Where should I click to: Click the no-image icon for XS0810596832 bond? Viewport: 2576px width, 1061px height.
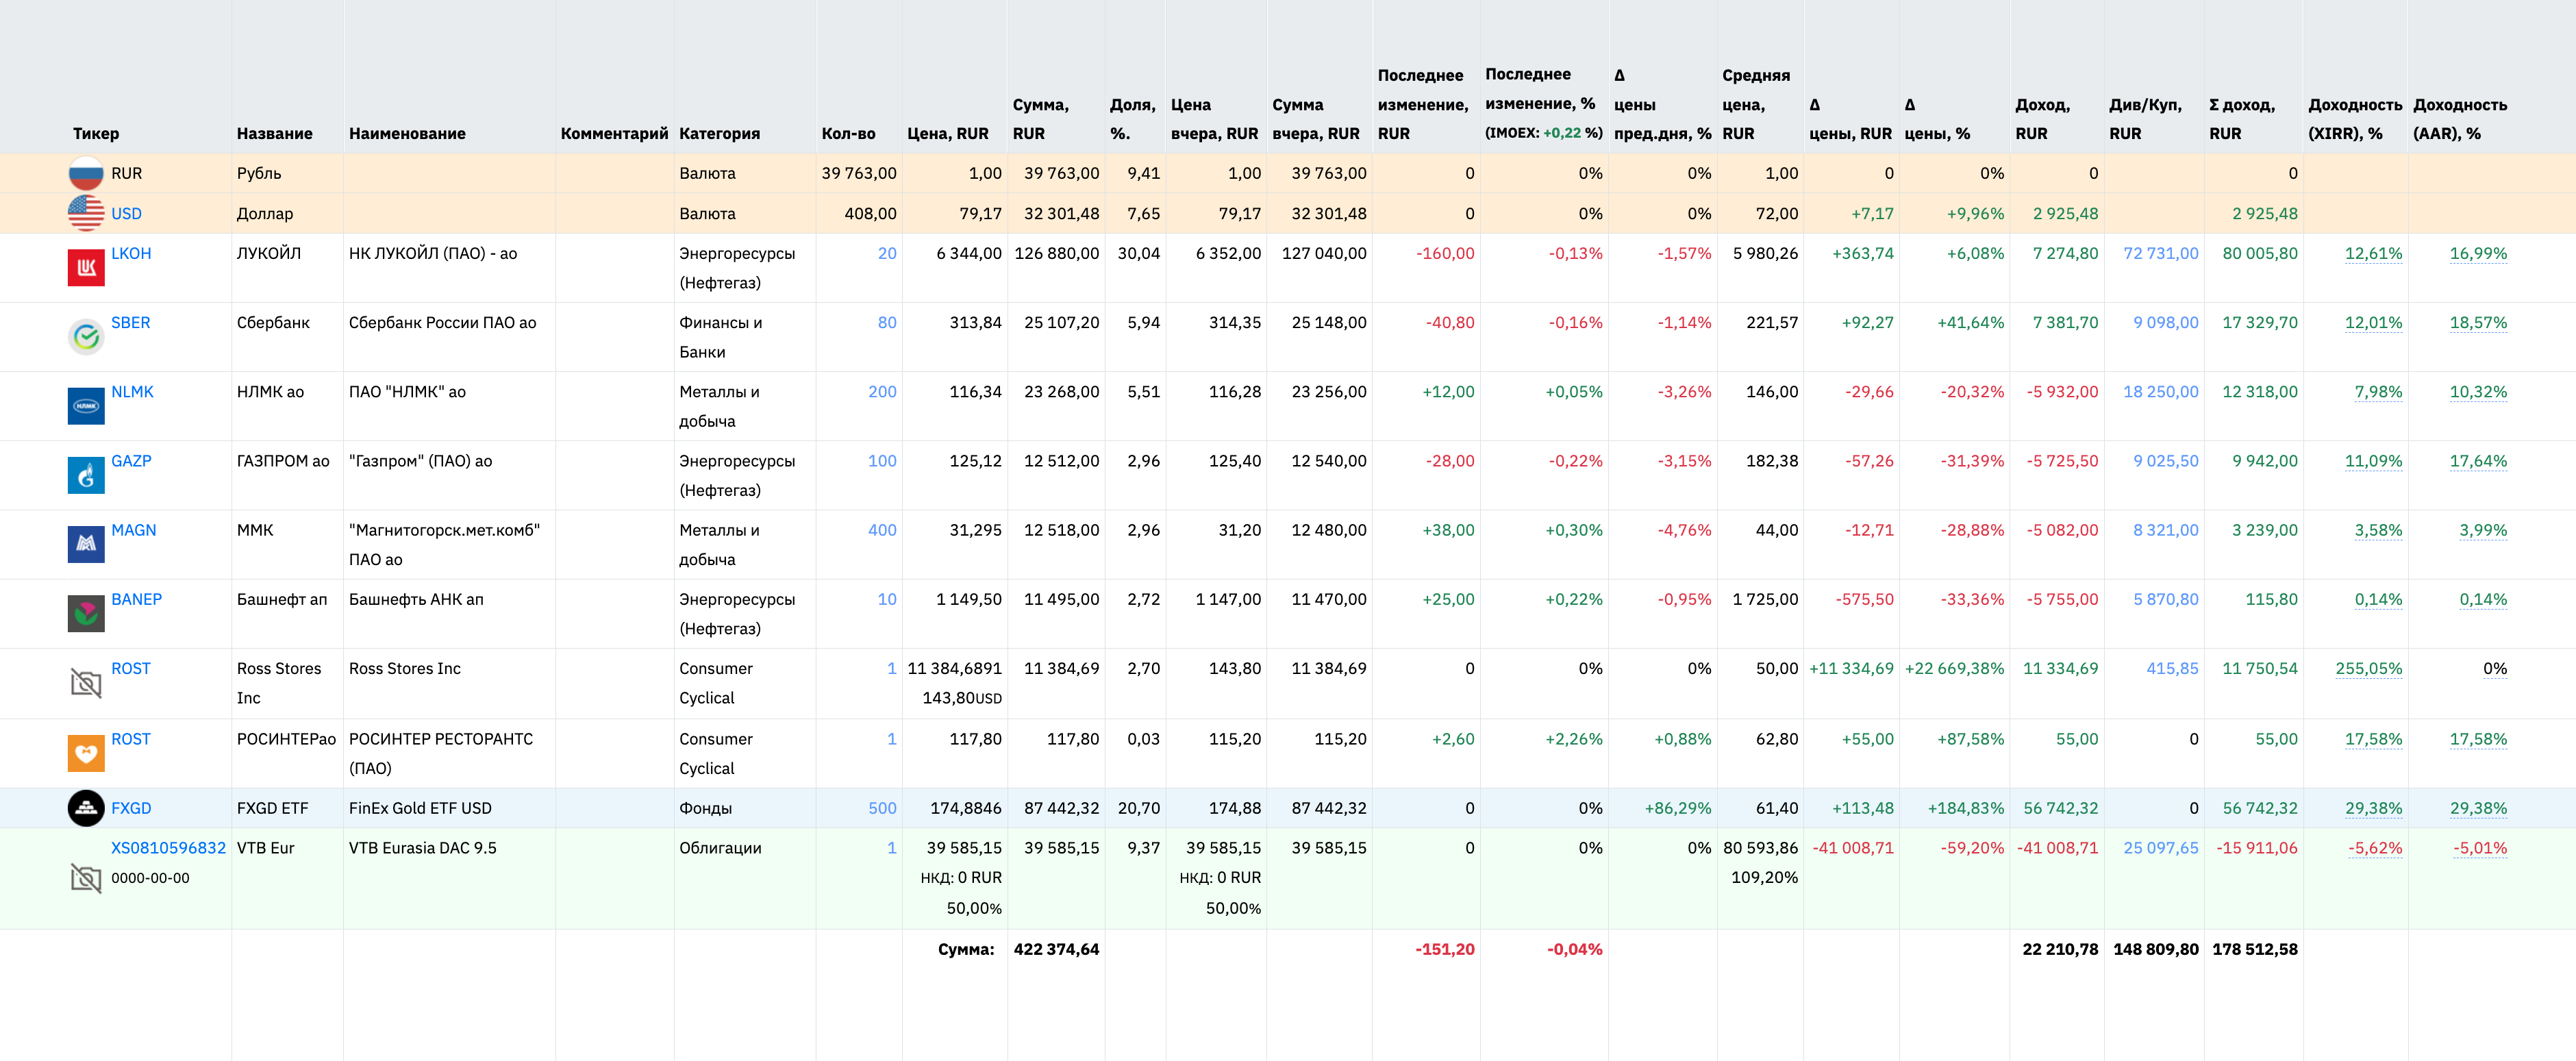[x=86, y=878]
